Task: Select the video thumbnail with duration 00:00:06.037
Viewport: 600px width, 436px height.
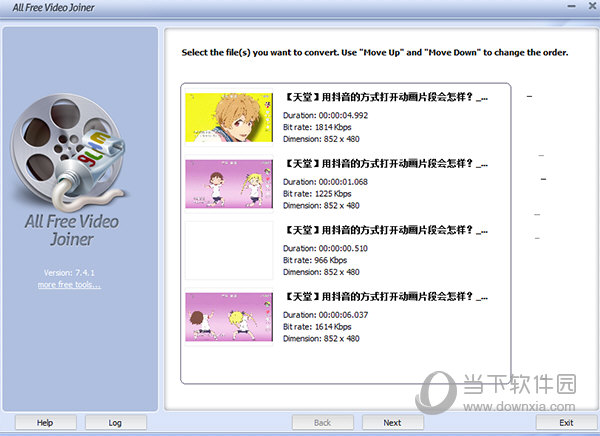Action: coord(229,317)
